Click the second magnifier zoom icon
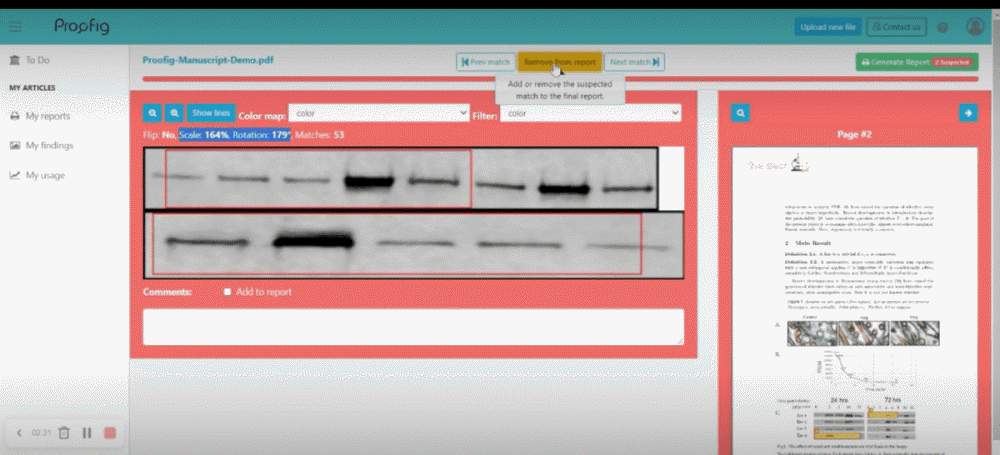Screen dimensions: 1000x455 (174, 114)
